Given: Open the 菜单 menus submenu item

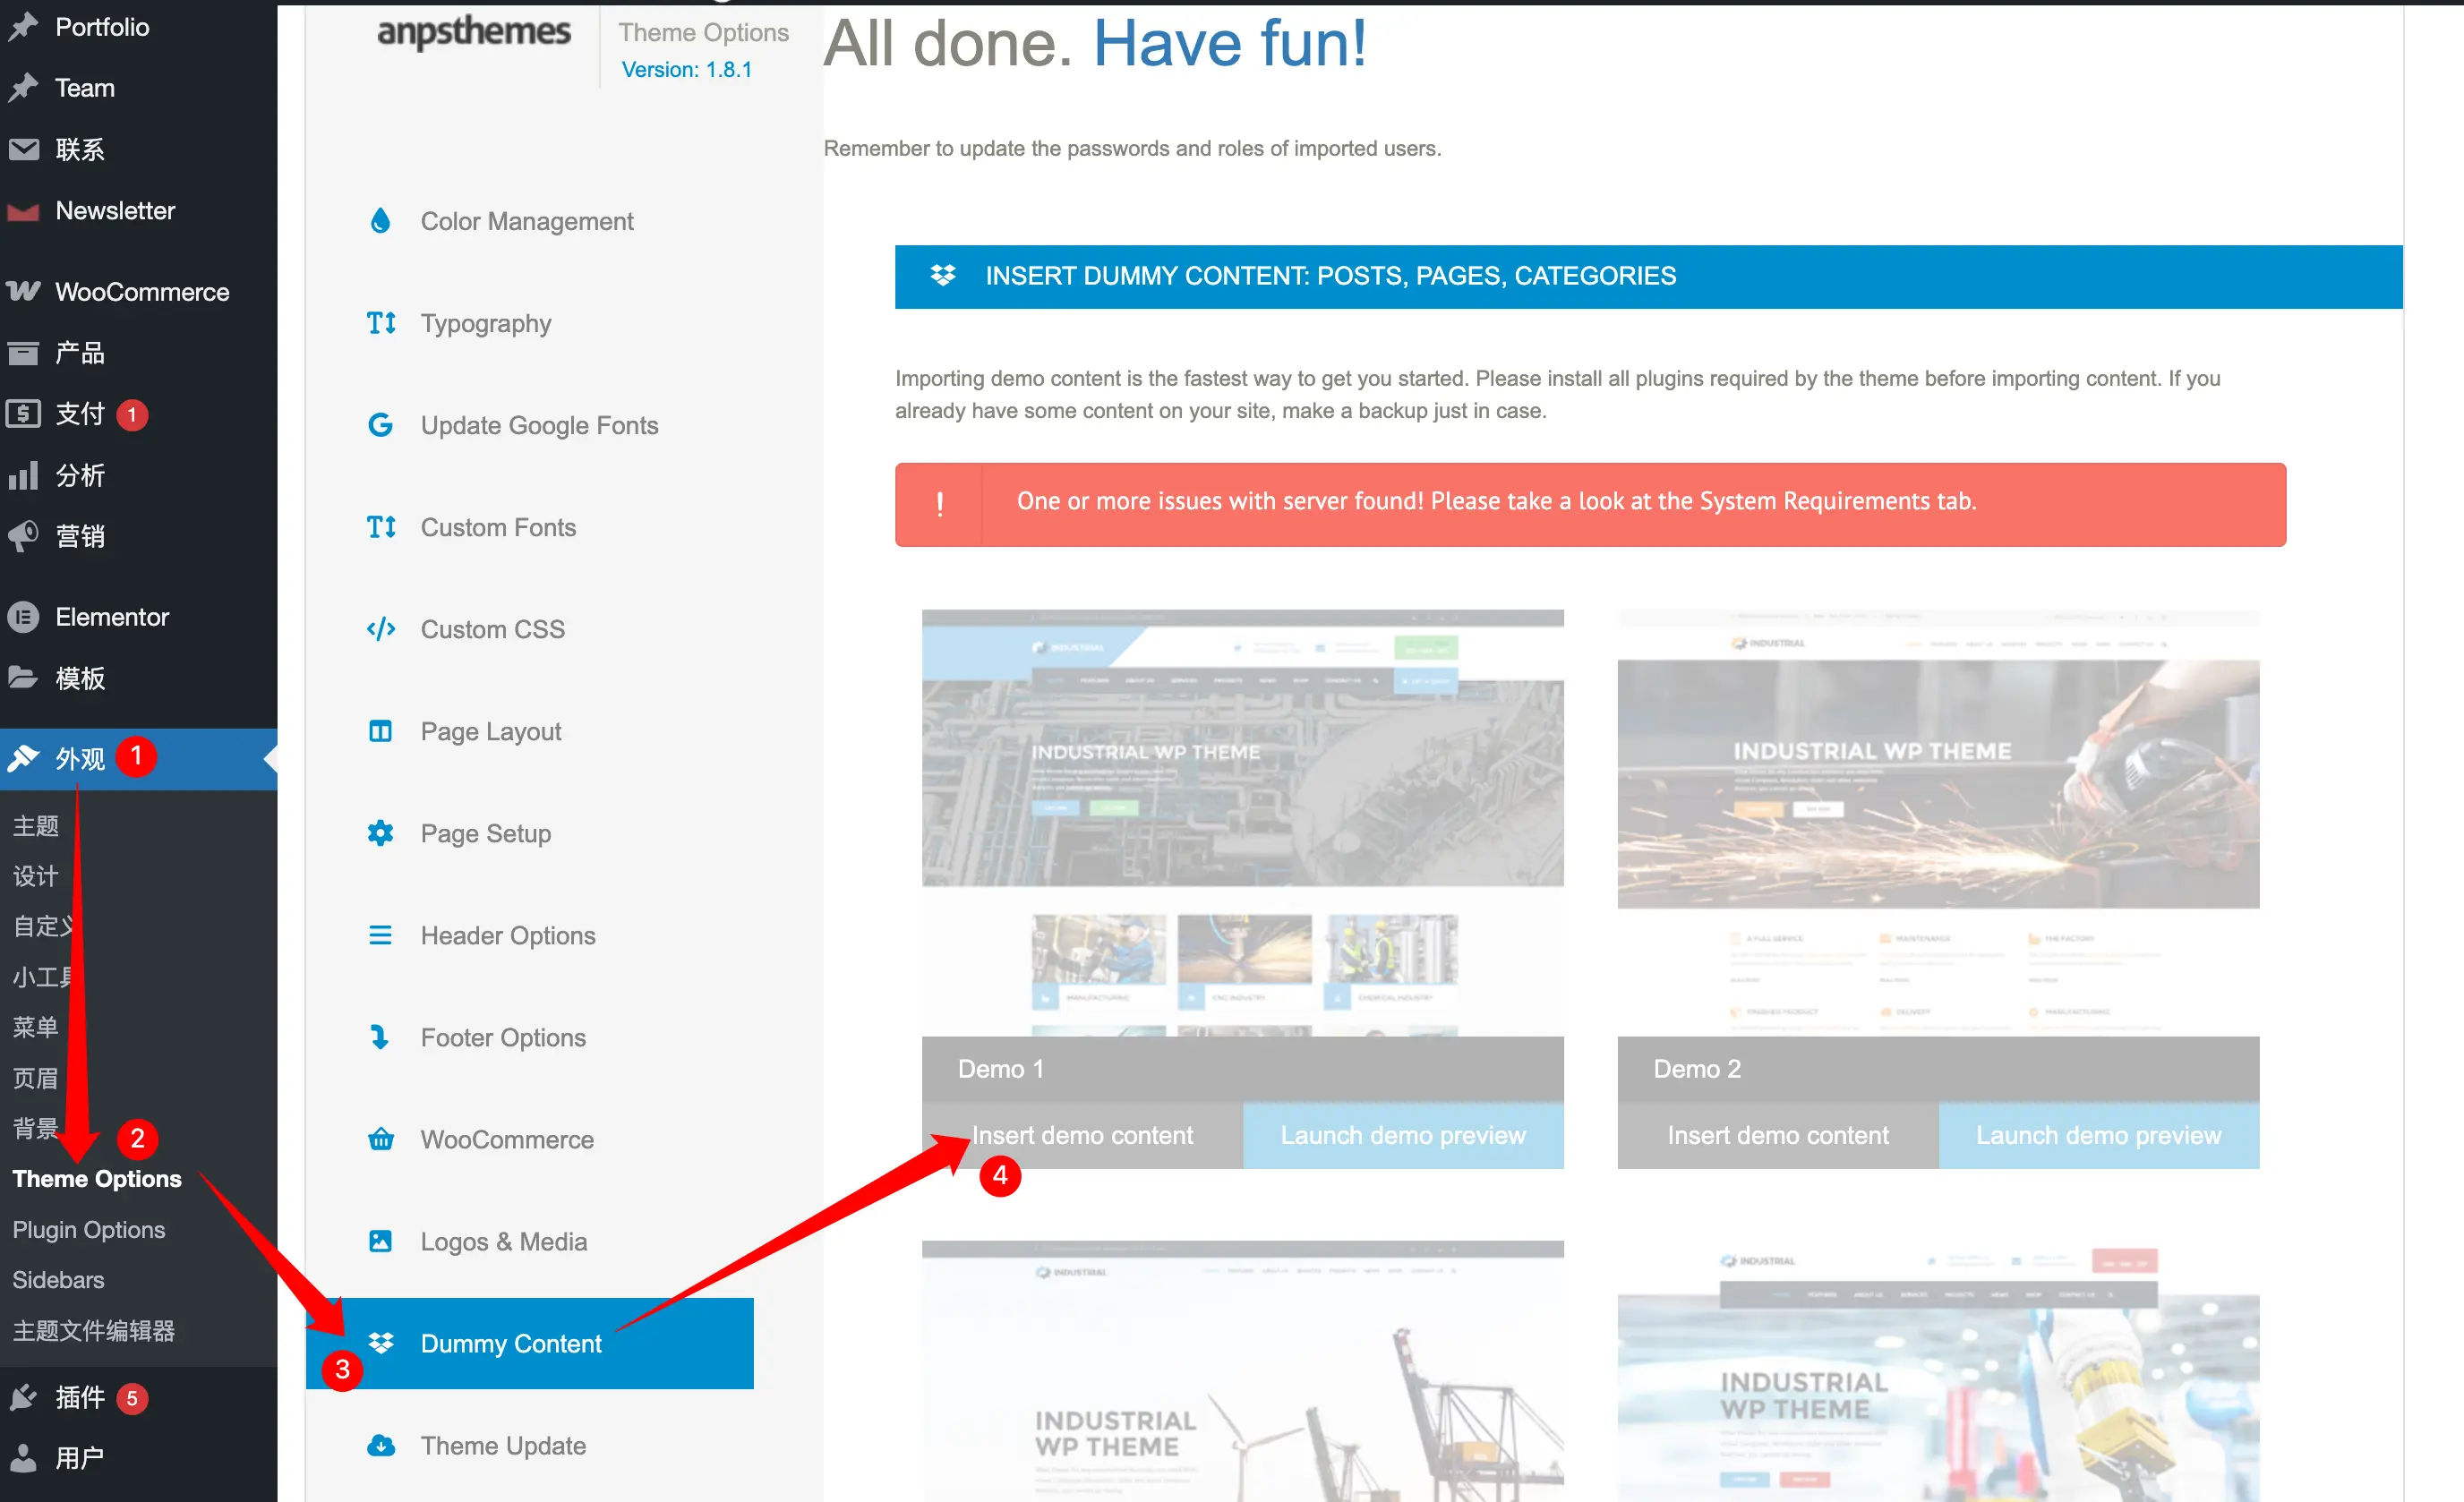Looking at the screenshot, I should click(36, 1027).
